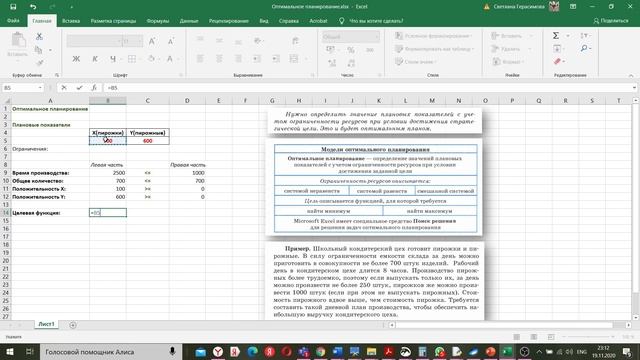The image size is (640, 360).
Task: Click the Save icon in the title bar
Action: pyautogui.click(x=13, y=7)
